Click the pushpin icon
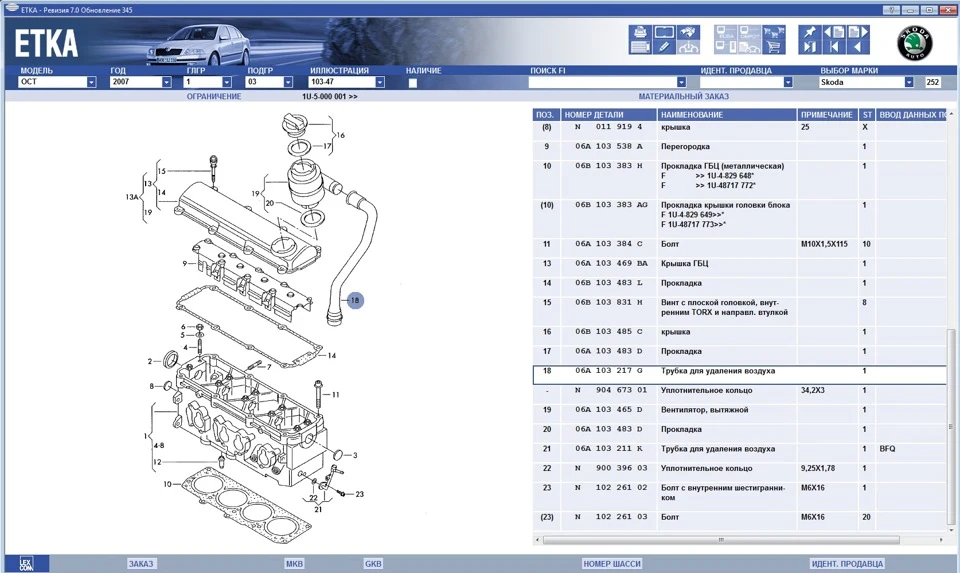This screenshot has height=573, width=960. pyautogui.click(x=810, y=32)
